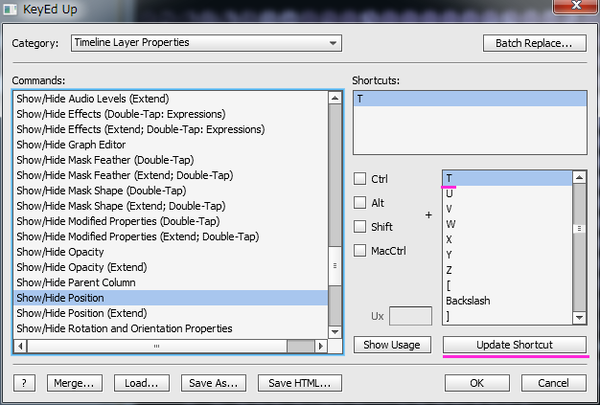Choose the [ key in key list
The height and width of the screenshot is (405, 600).
507,286
